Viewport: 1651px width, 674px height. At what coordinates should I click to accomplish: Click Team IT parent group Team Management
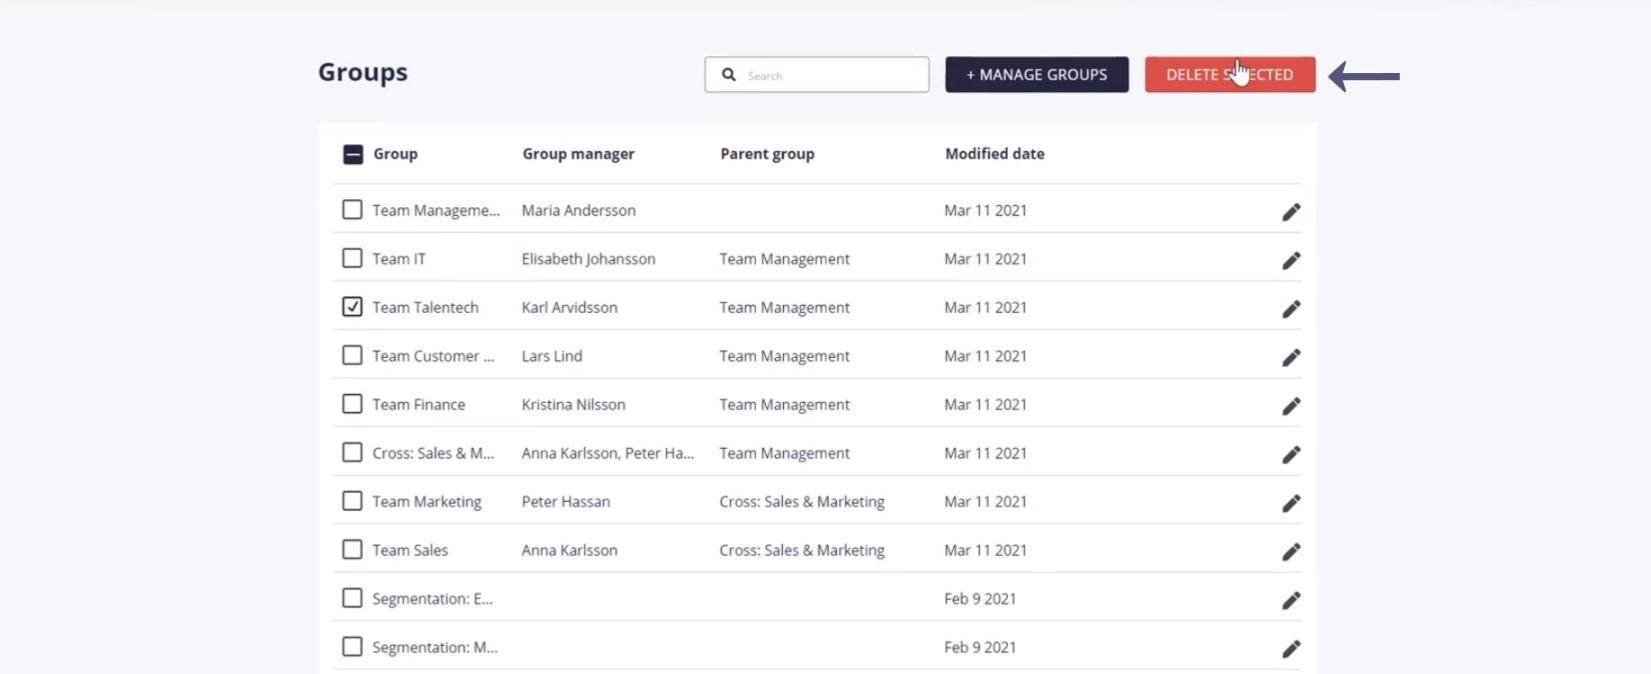pyautogui.click(x=784, y=259)
